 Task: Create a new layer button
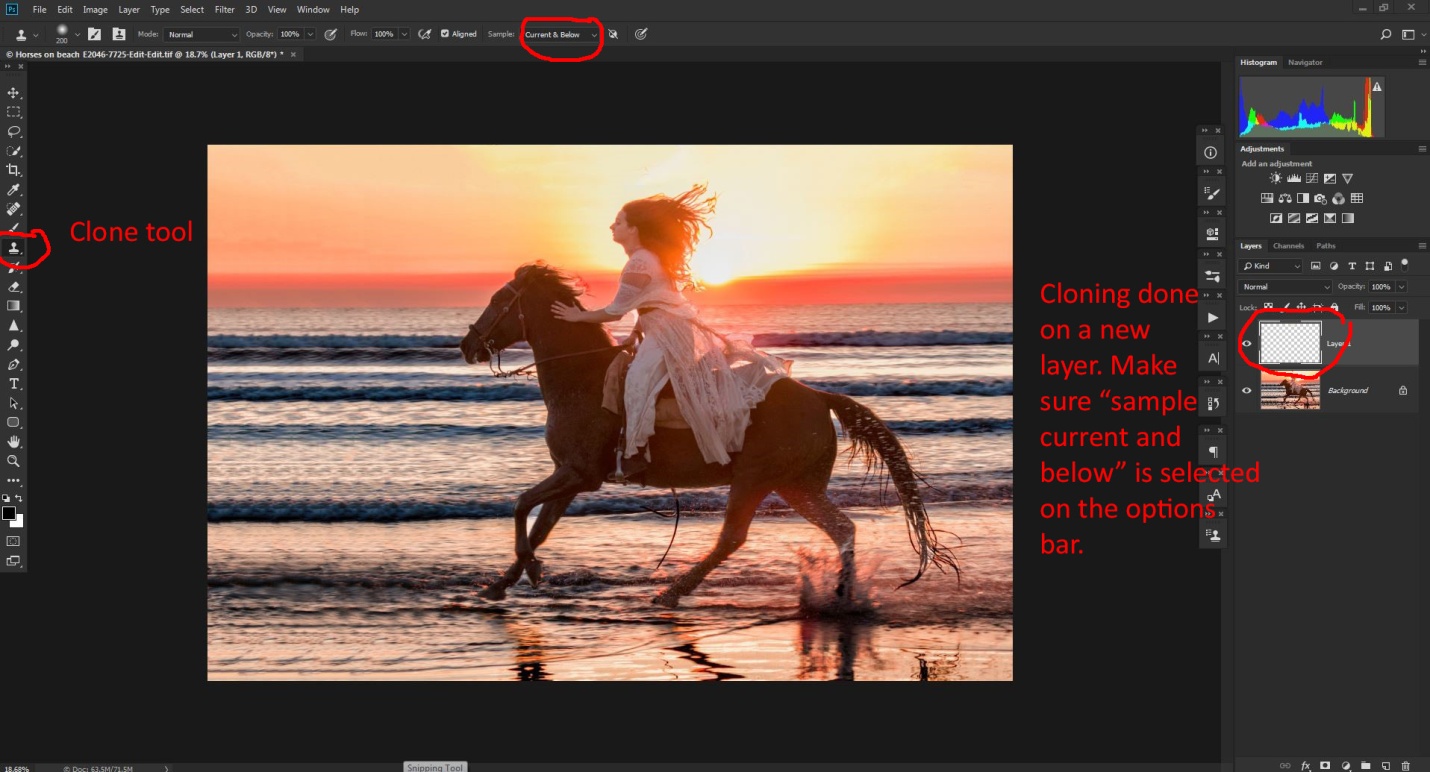click(1385, 765)
